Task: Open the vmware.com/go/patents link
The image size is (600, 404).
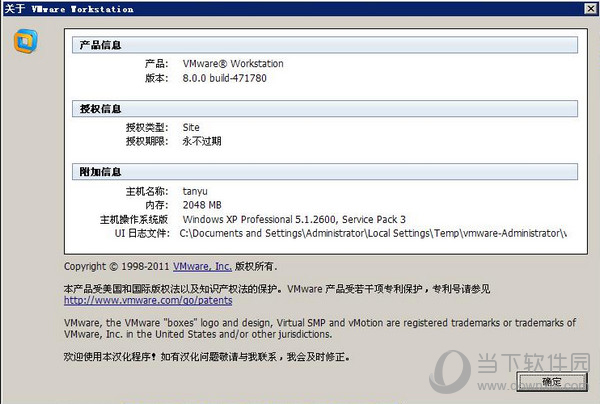Action: (x=148, y=300)
